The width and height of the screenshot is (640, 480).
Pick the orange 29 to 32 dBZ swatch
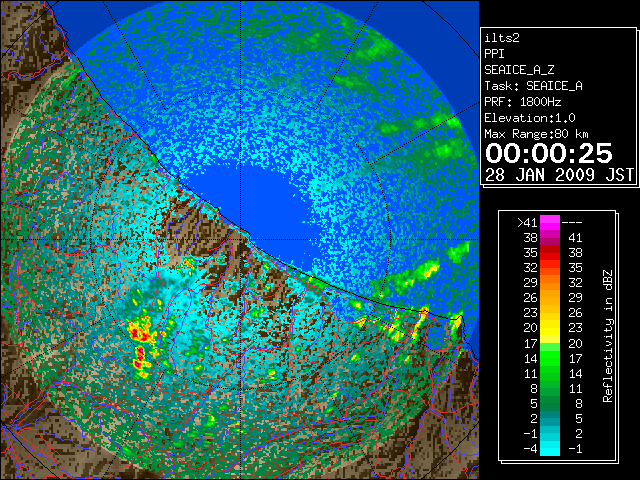(x=550, y=283)
